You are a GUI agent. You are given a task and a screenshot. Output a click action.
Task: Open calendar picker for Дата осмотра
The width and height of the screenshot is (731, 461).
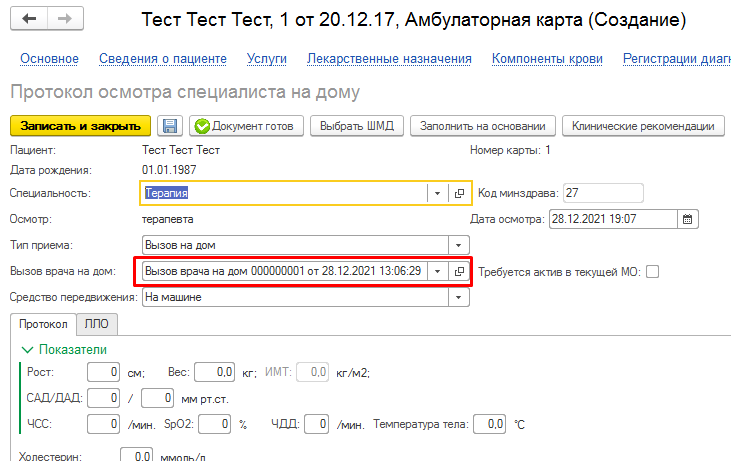click(x=687, y=218)
